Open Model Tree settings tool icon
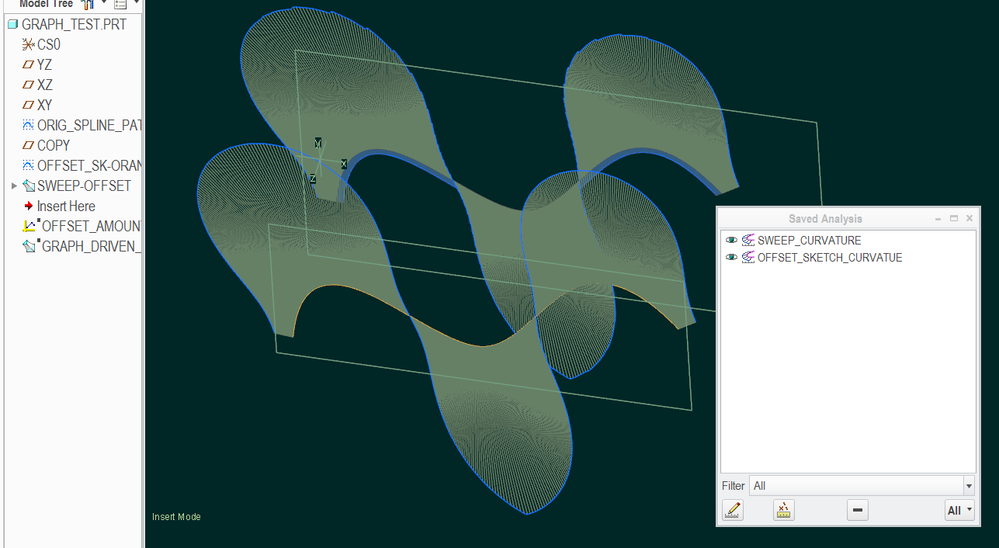 pyautogui.click(x=88, y=4)
